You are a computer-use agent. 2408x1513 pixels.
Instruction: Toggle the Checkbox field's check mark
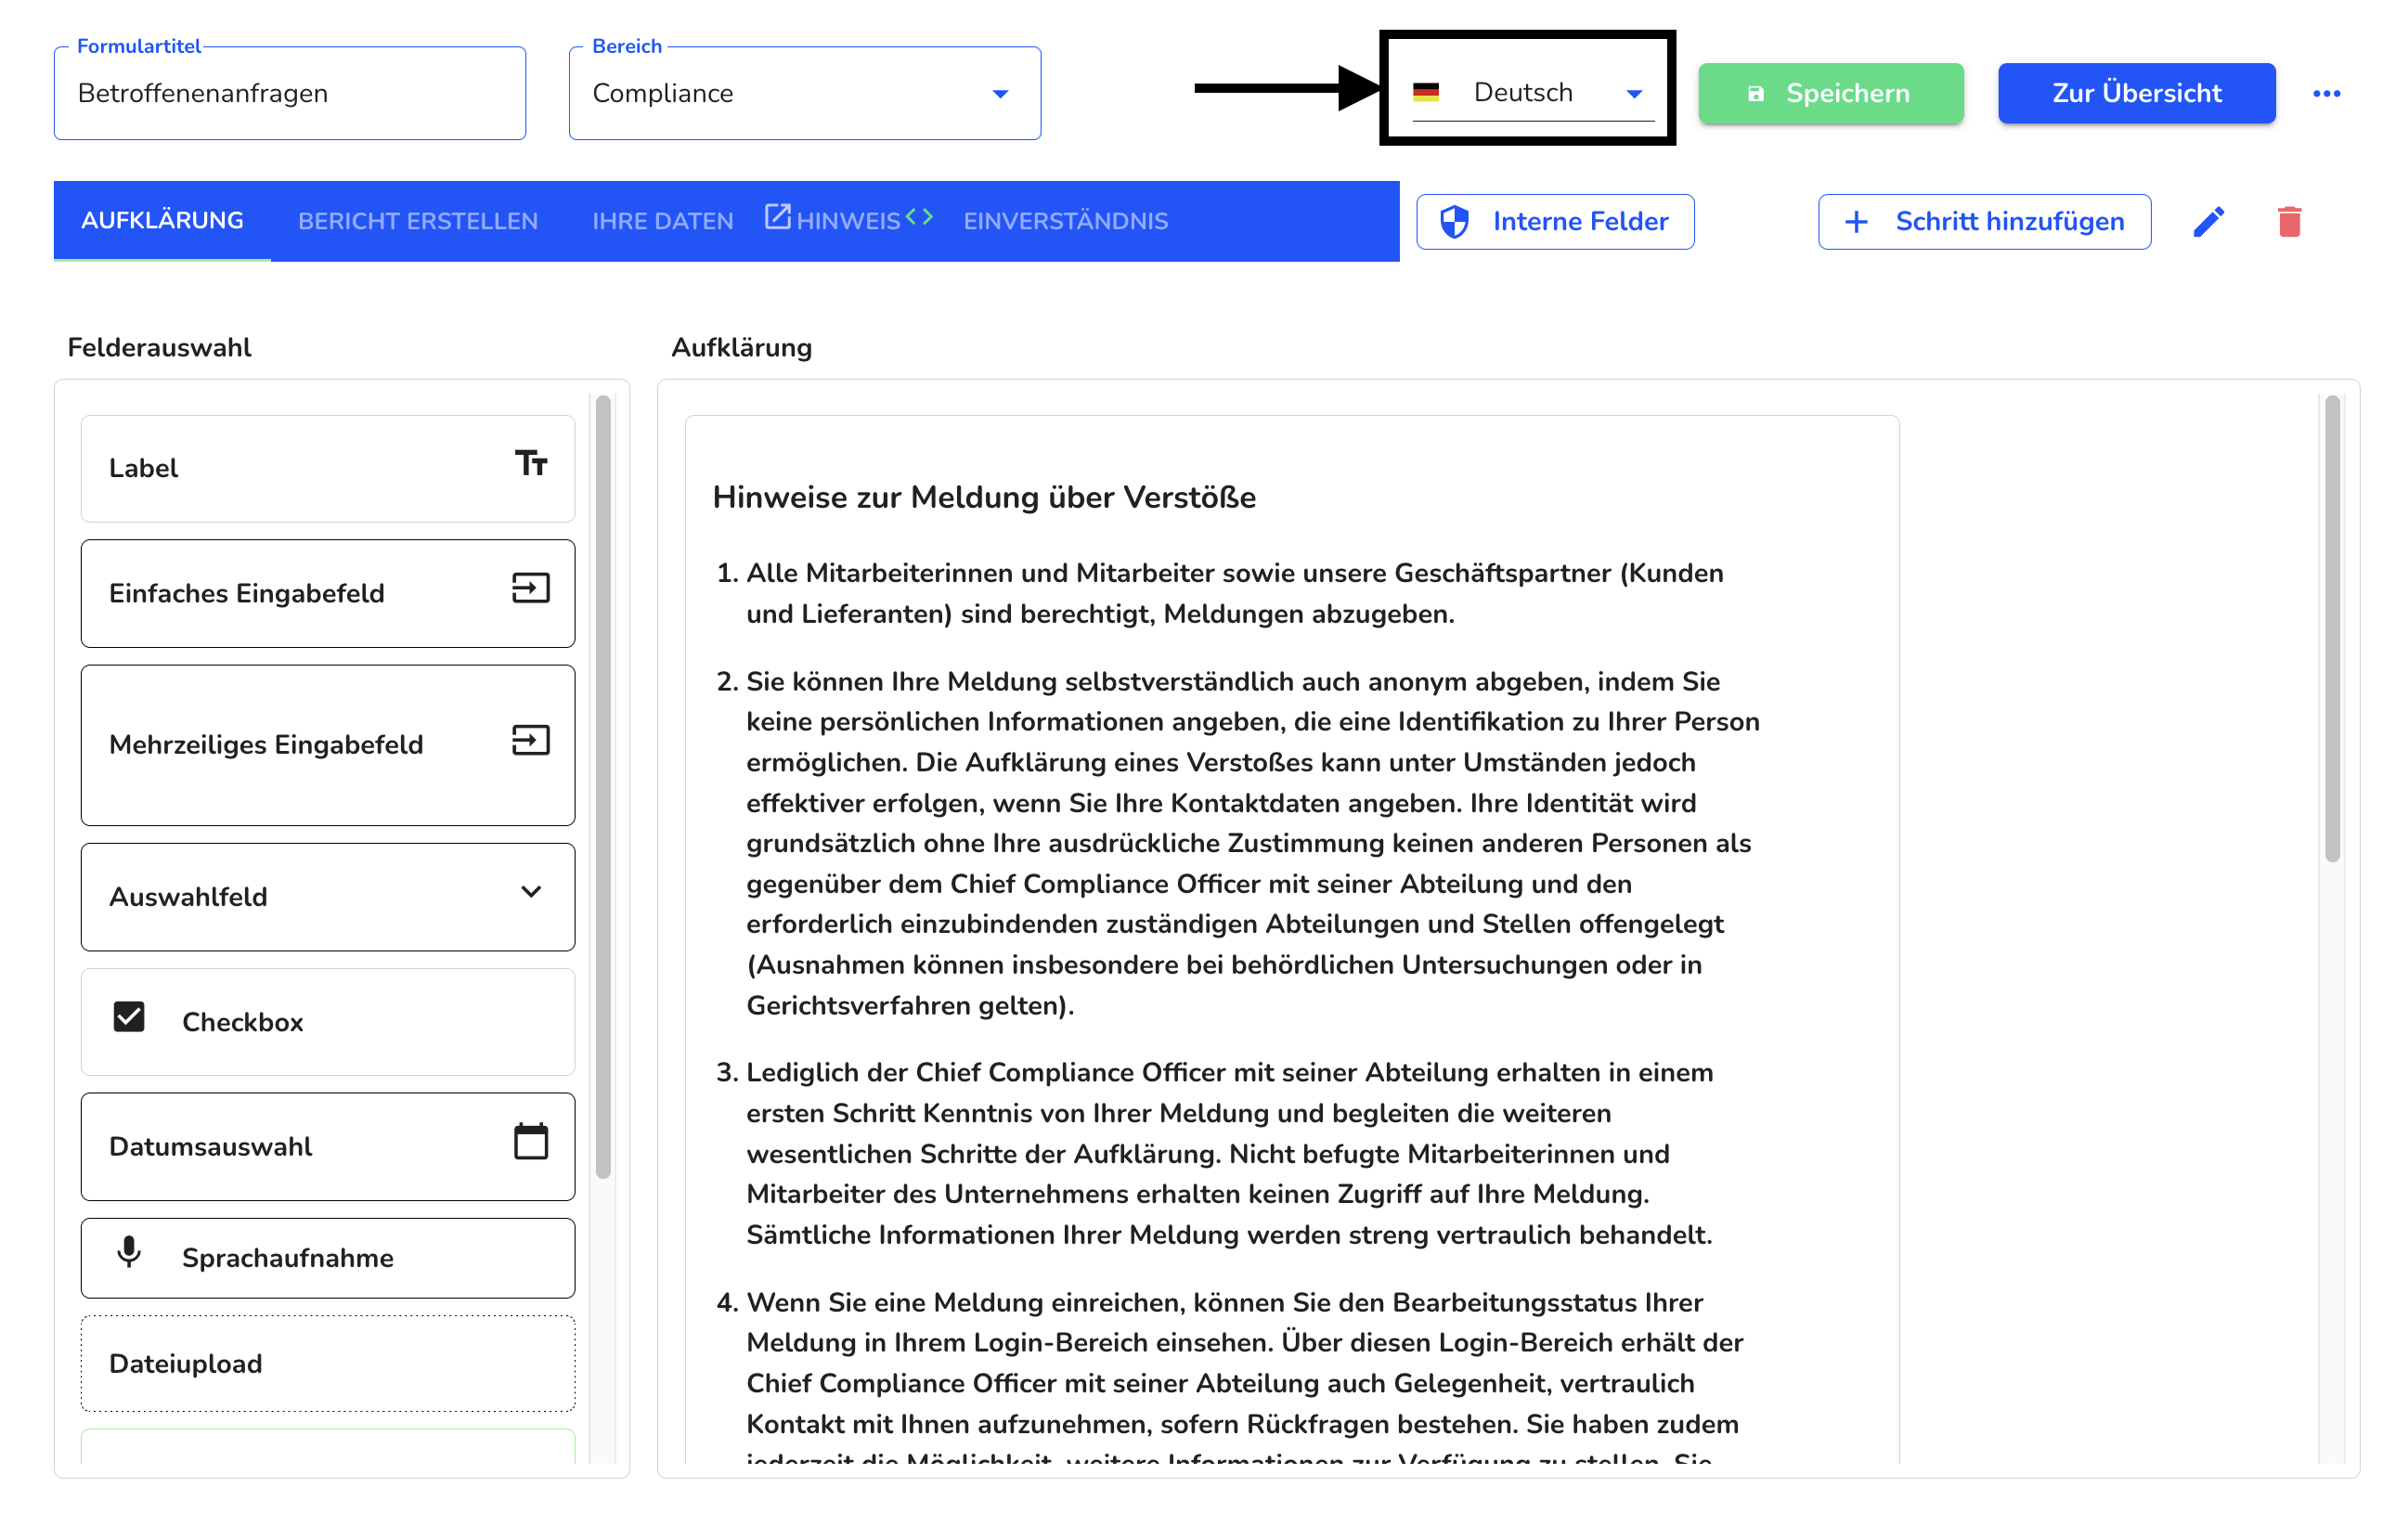(129, 1017)
